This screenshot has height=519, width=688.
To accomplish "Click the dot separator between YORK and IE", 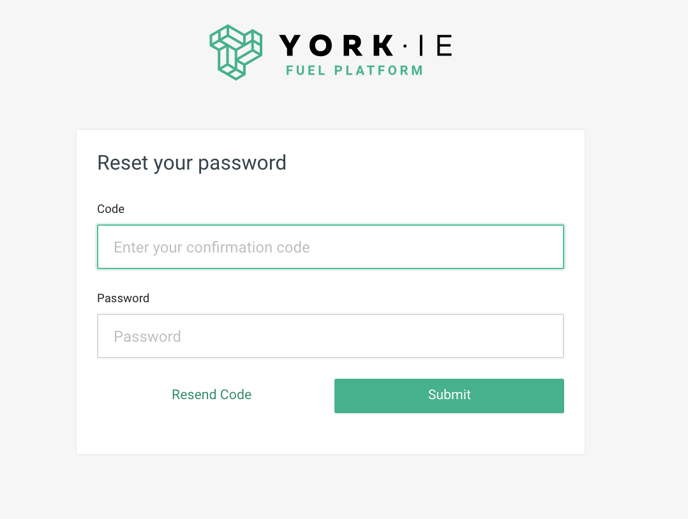I will pyautogui.click(x=405, y=46).
